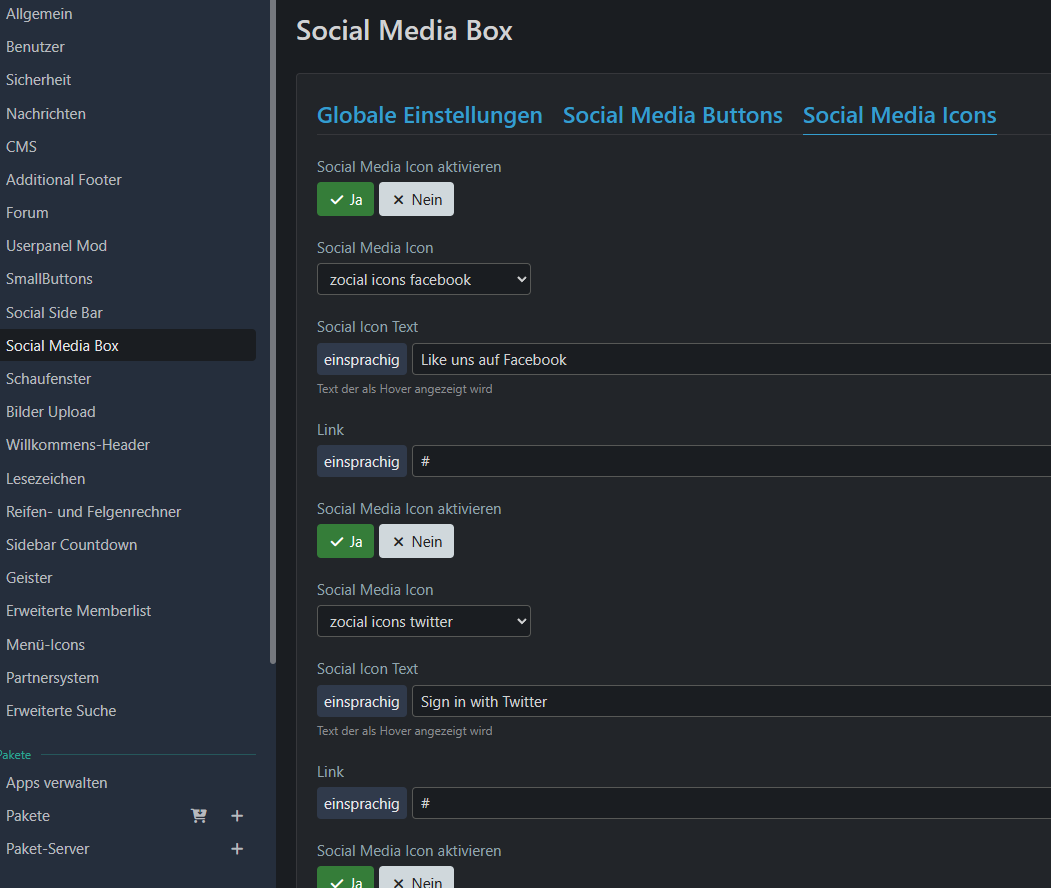
Task: Open the Menü-Icons sidebar entry
Action: point(45,645)
